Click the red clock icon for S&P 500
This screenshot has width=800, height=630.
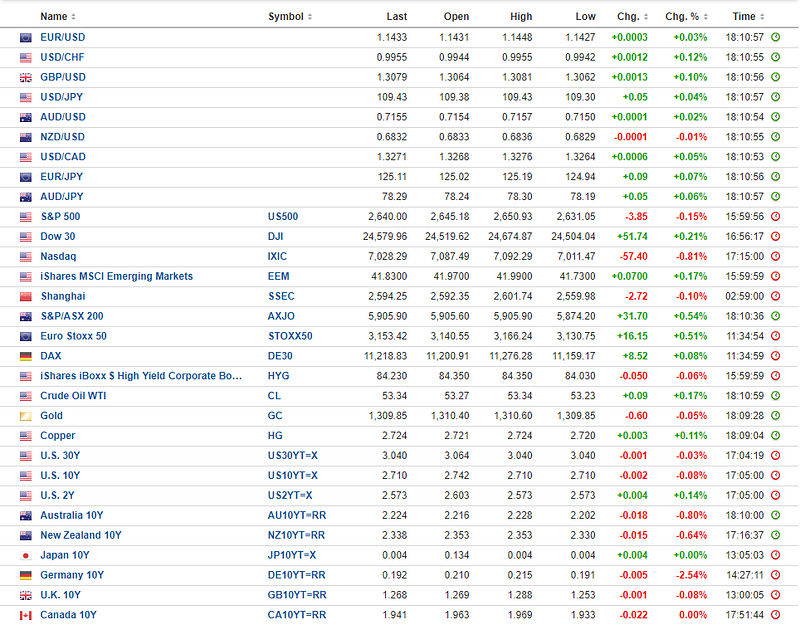(775, 216)
